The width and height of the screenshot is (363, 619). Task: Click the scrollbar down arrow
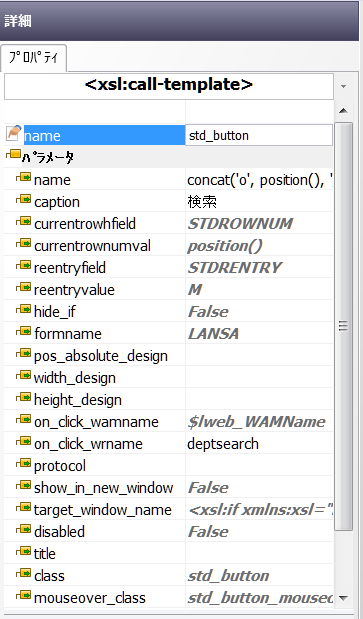[344, 598]
